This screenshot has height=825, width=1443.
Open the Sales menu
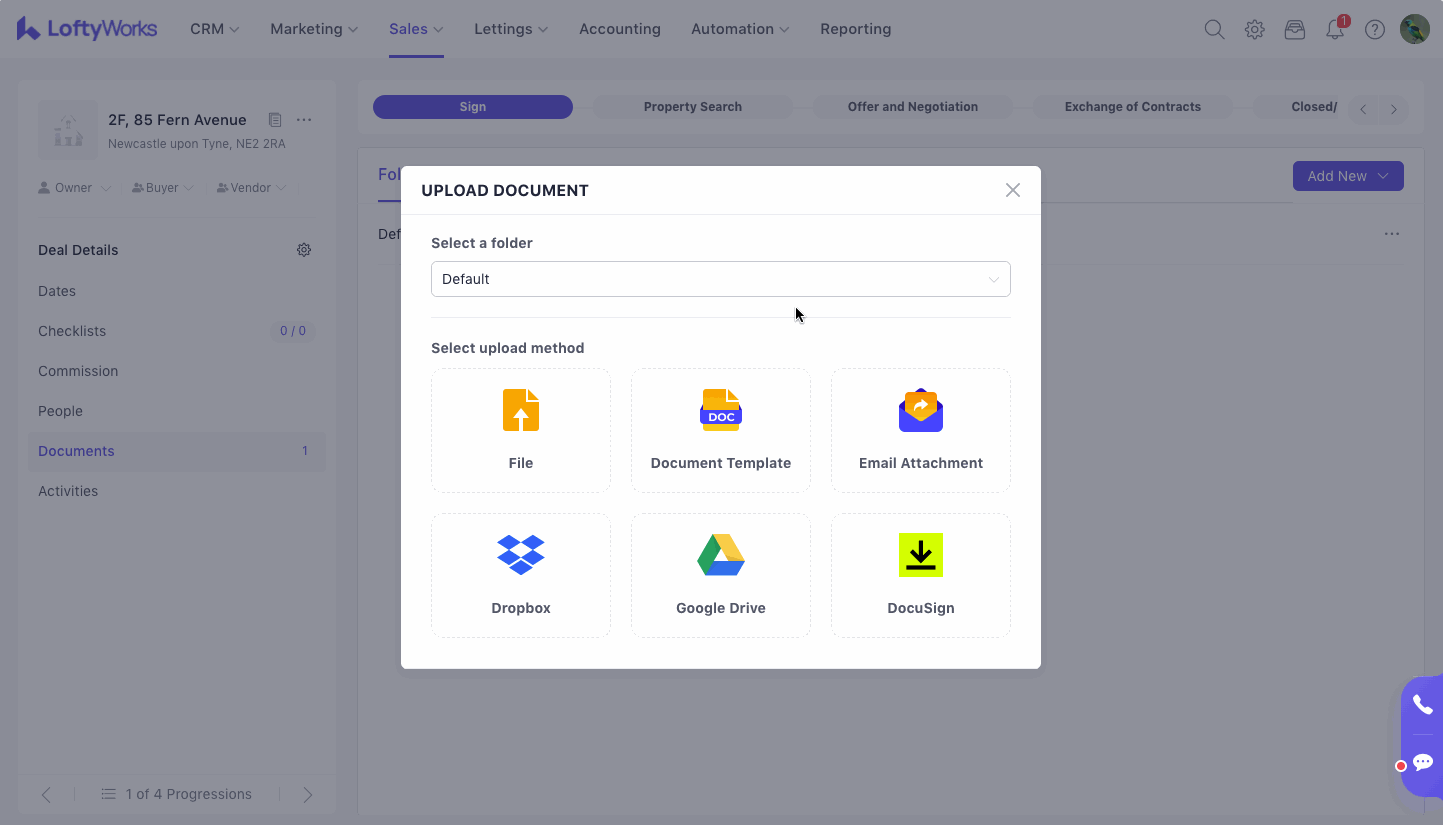coord(415,29)
